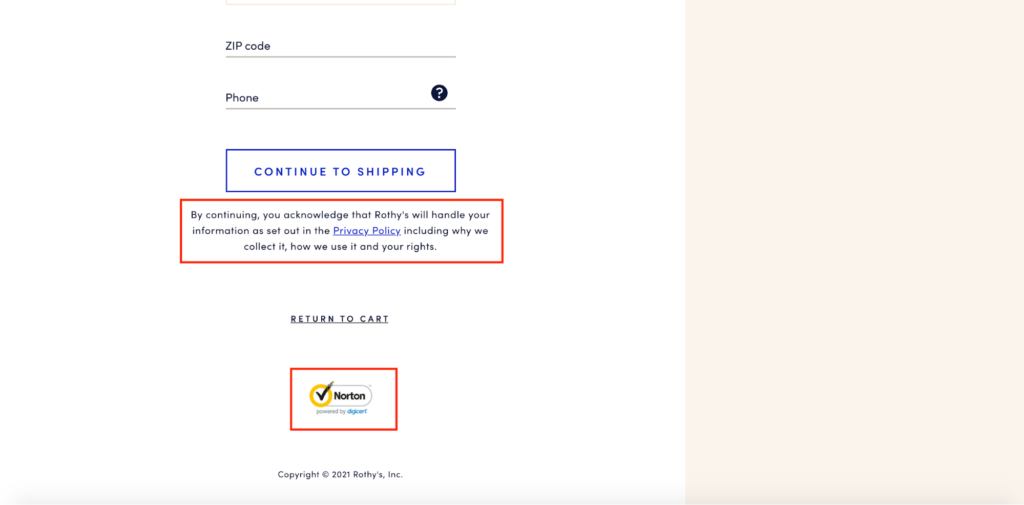The width and height of the screenshot is (1024, 505).
Task: Click the 'powered by' caption under Norton
Action: coord(331,412)
